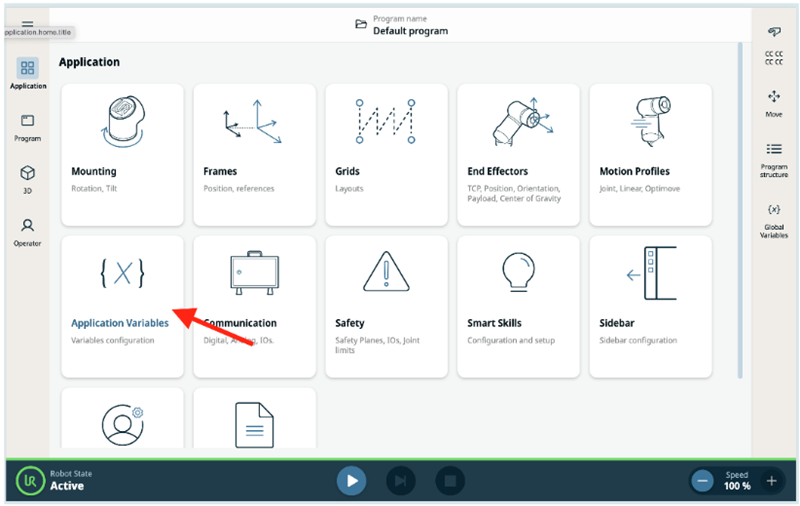
Task: Open the Move panel in right sidebar
Action: coord(774,103)
